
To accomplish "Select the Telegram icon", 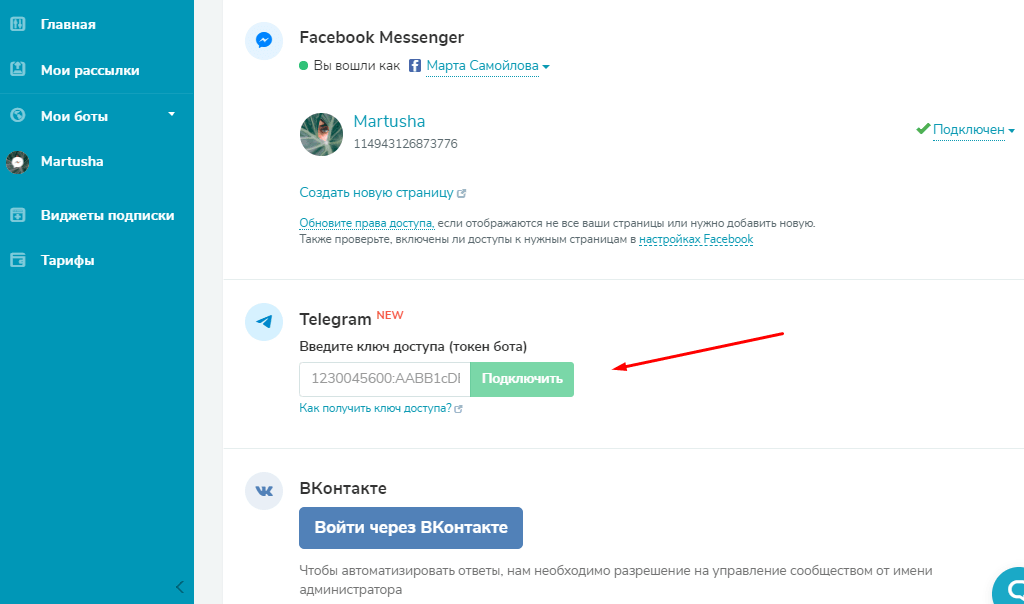I will pyautogui.click(x=263, y=322).
